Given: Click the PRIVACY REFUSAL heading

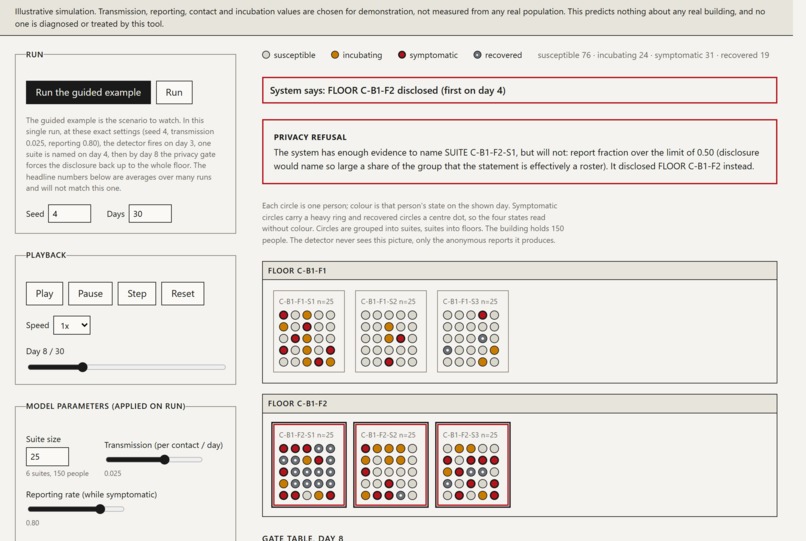Looking at the screenshot, I should (310, 137).
